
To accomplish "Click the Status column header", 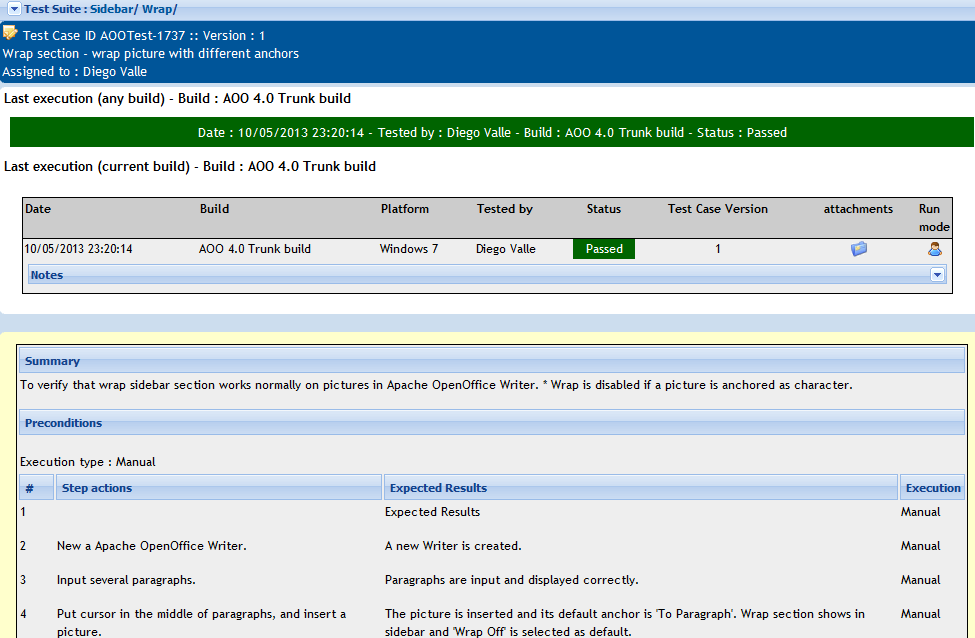I will point(604,209).
